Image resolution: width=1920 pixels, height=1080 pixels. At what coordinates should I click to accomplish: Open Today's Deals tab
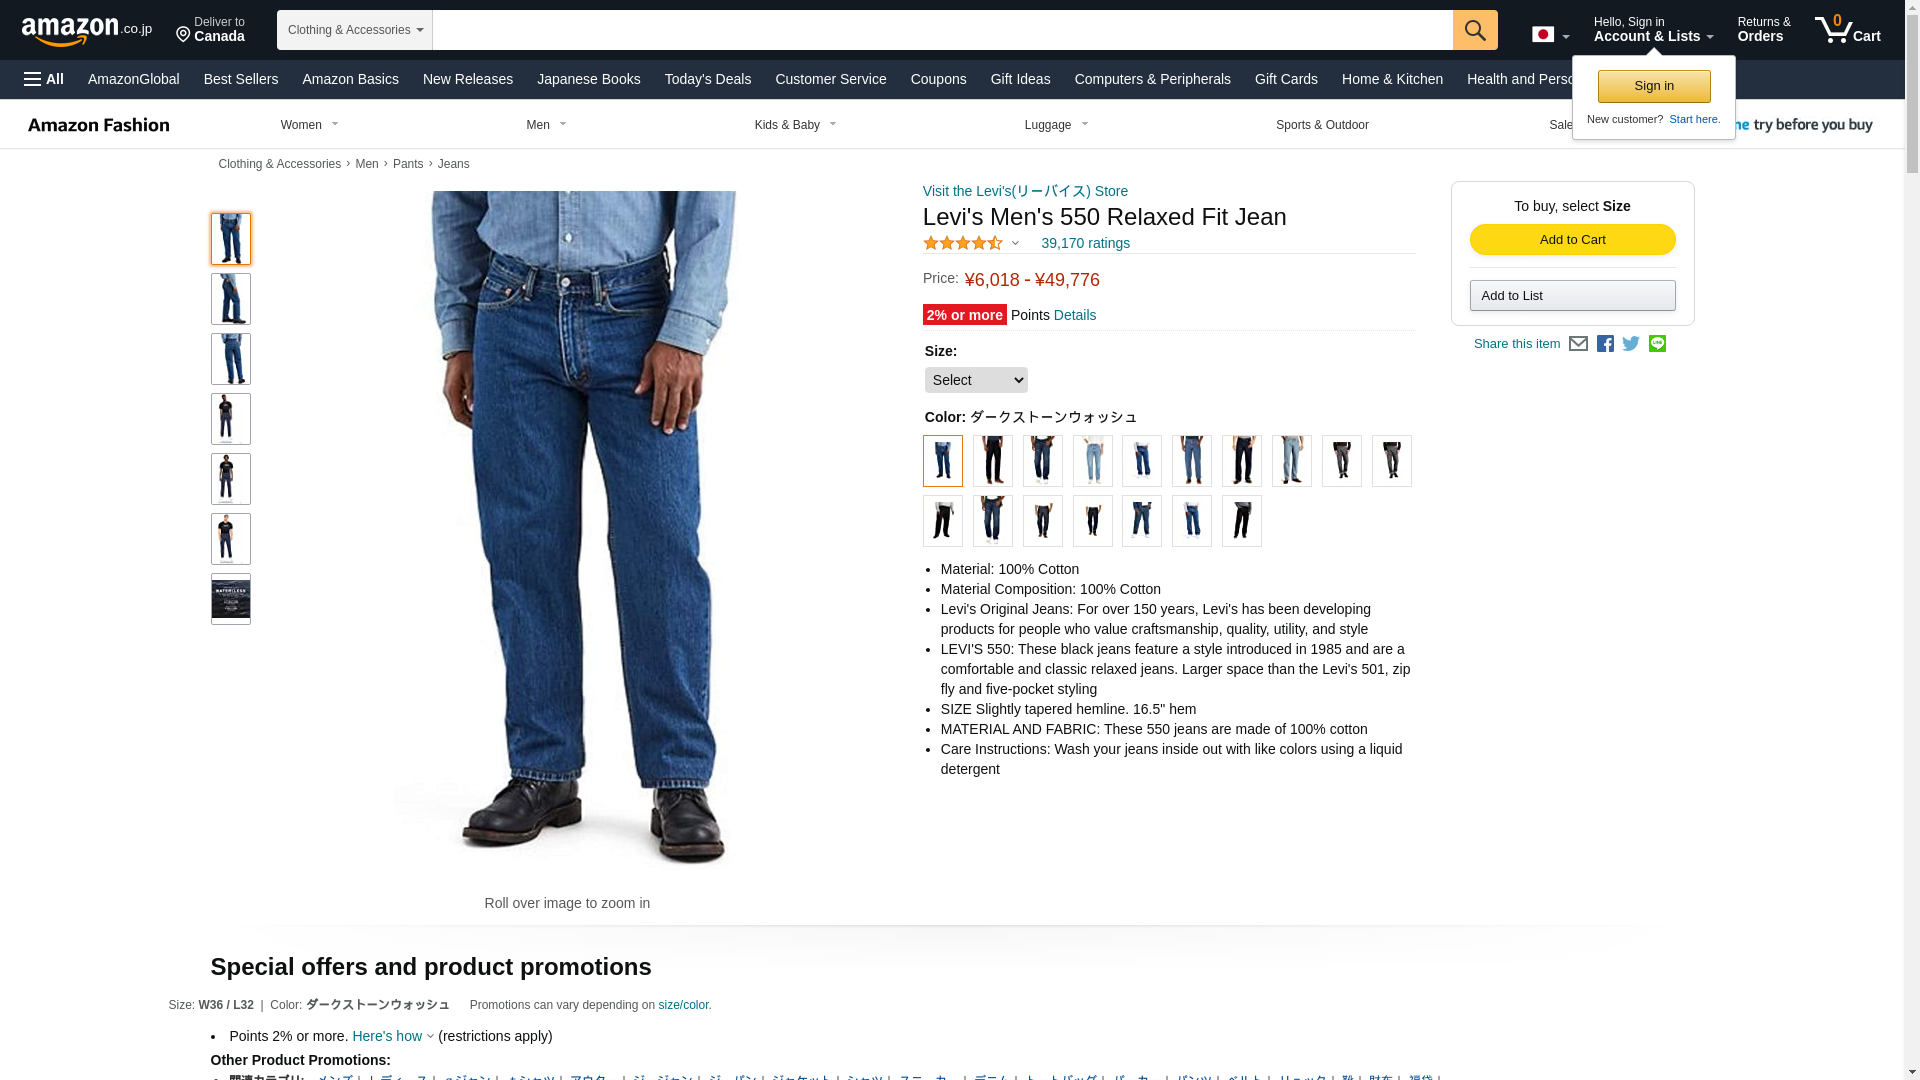click(708, 79)
